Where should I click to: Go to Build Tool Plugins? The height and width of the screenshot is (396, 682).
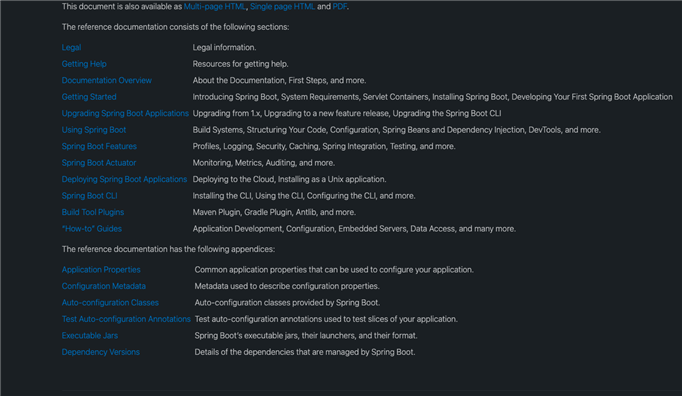tap(93, 212)
